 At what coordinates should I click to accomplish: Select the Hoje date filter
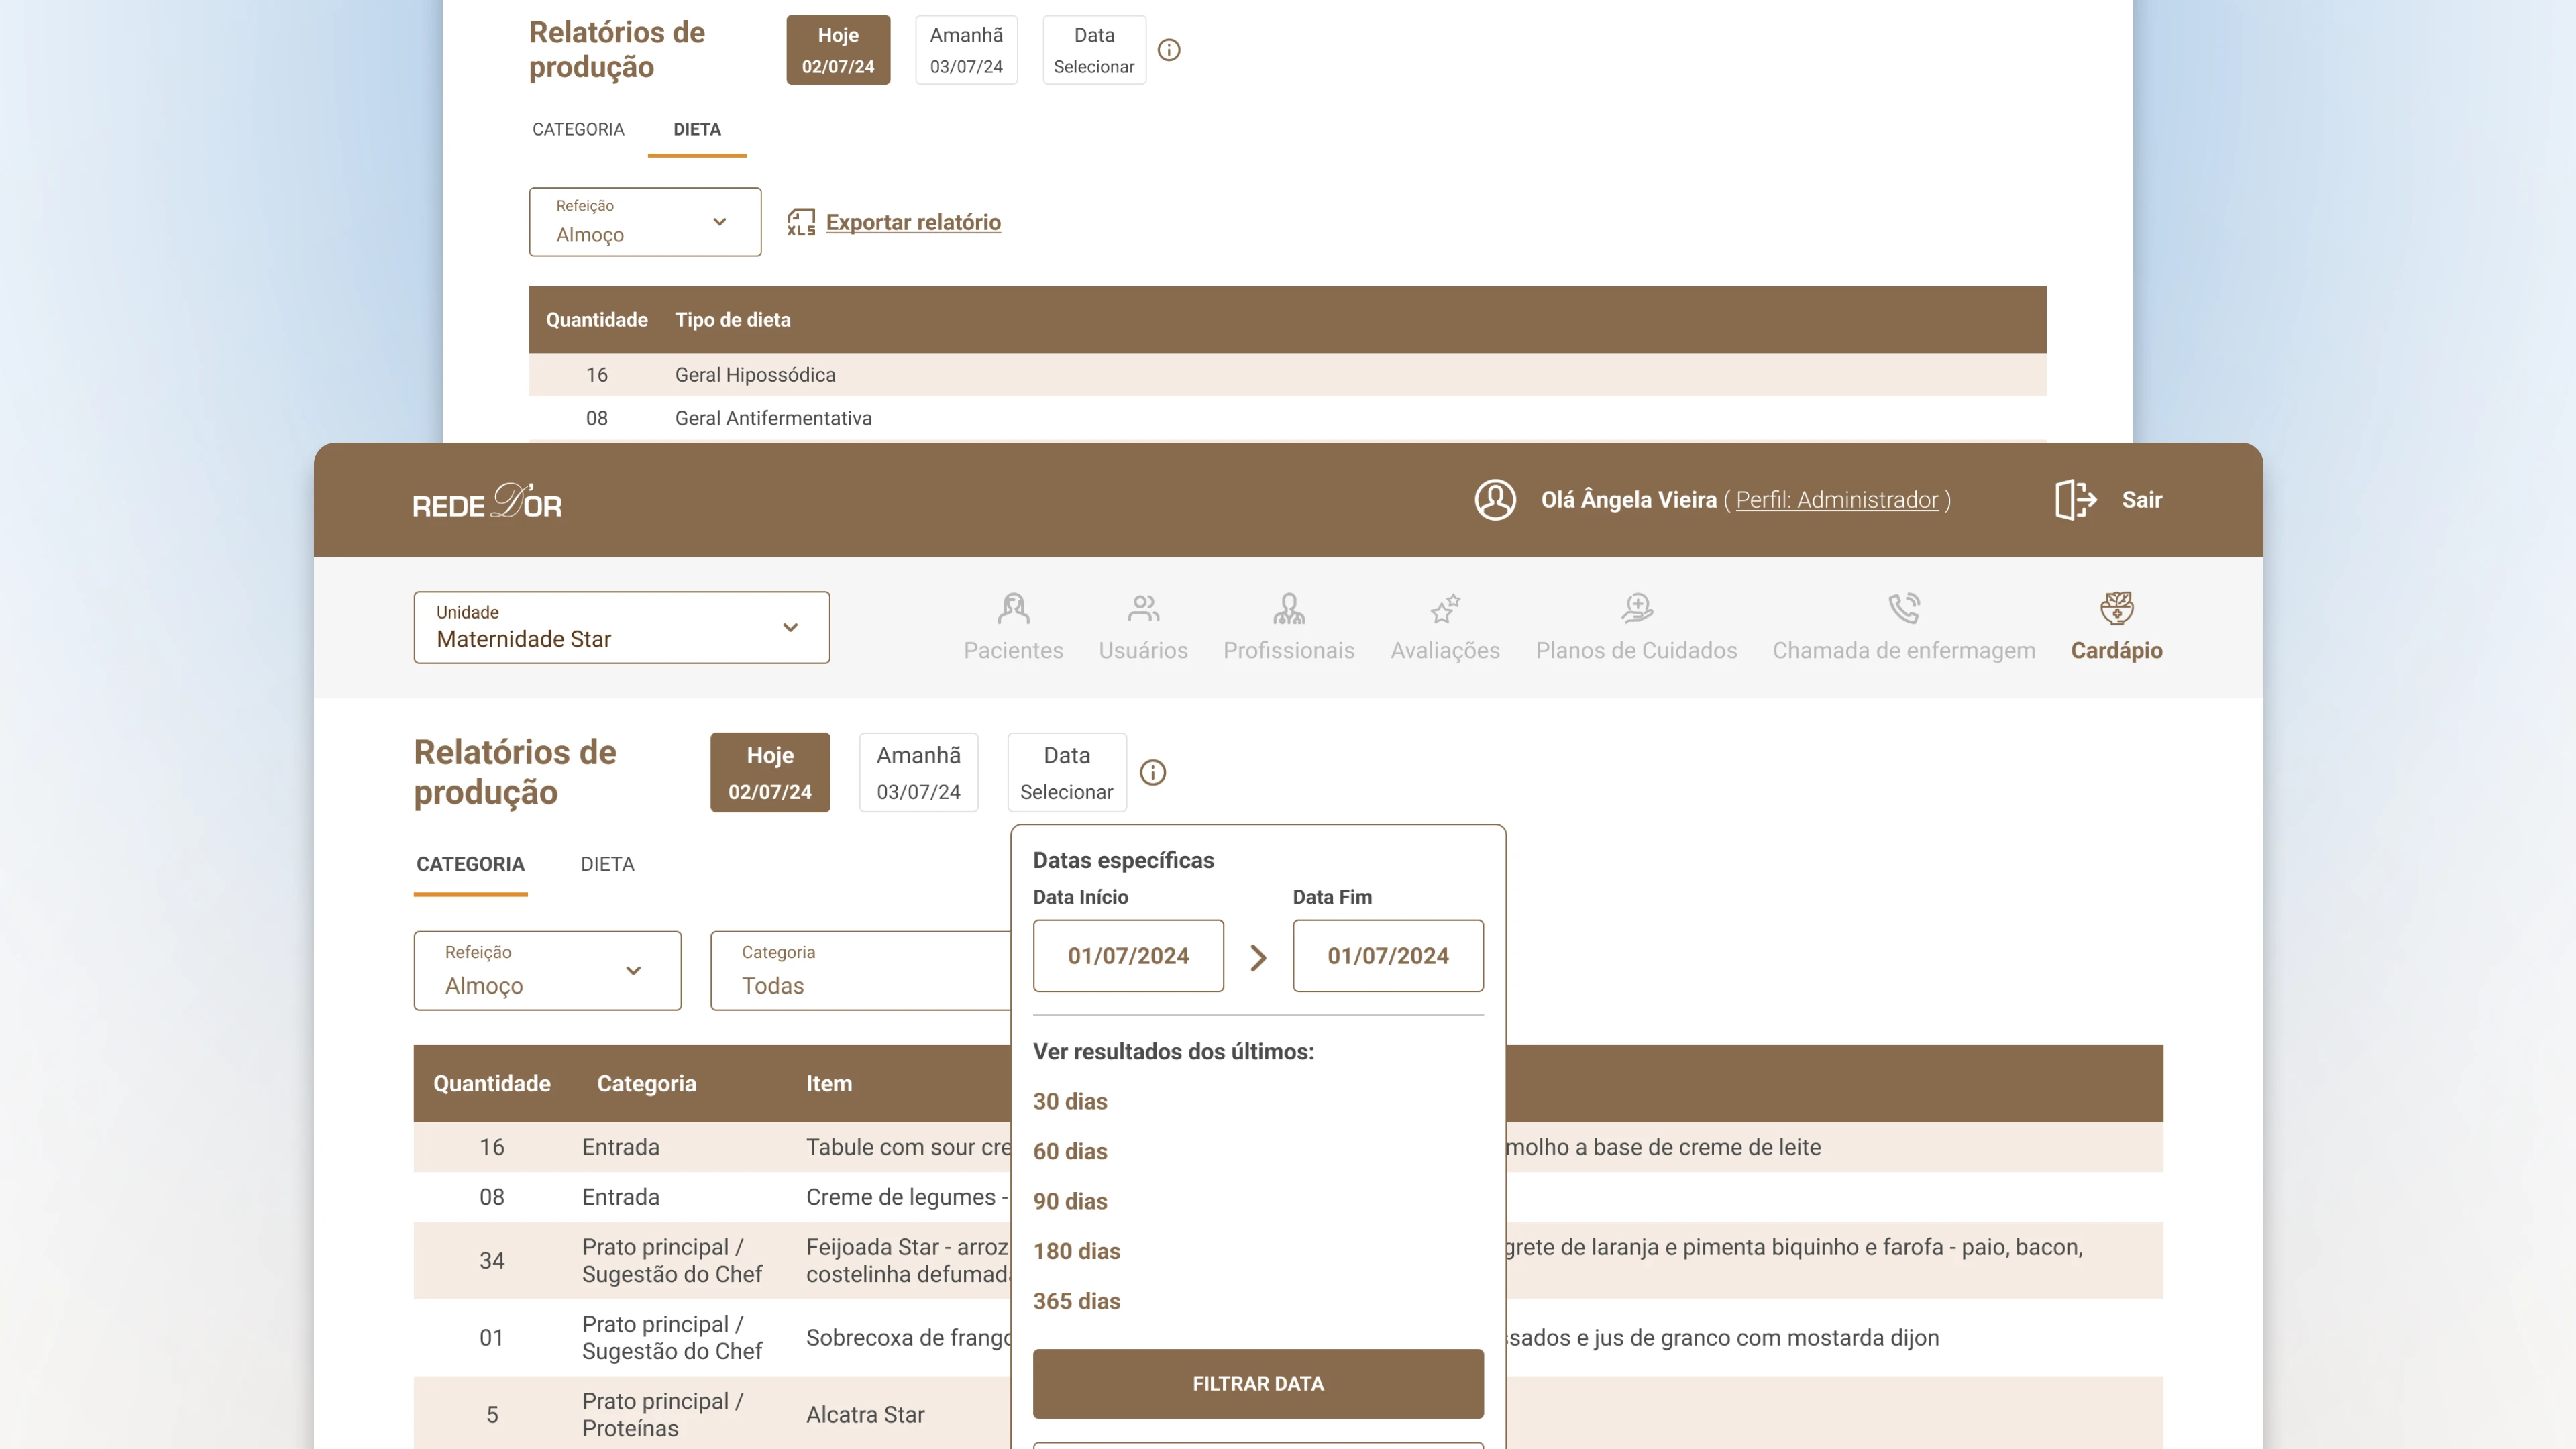pyautogui.click(x=770, y=771)
